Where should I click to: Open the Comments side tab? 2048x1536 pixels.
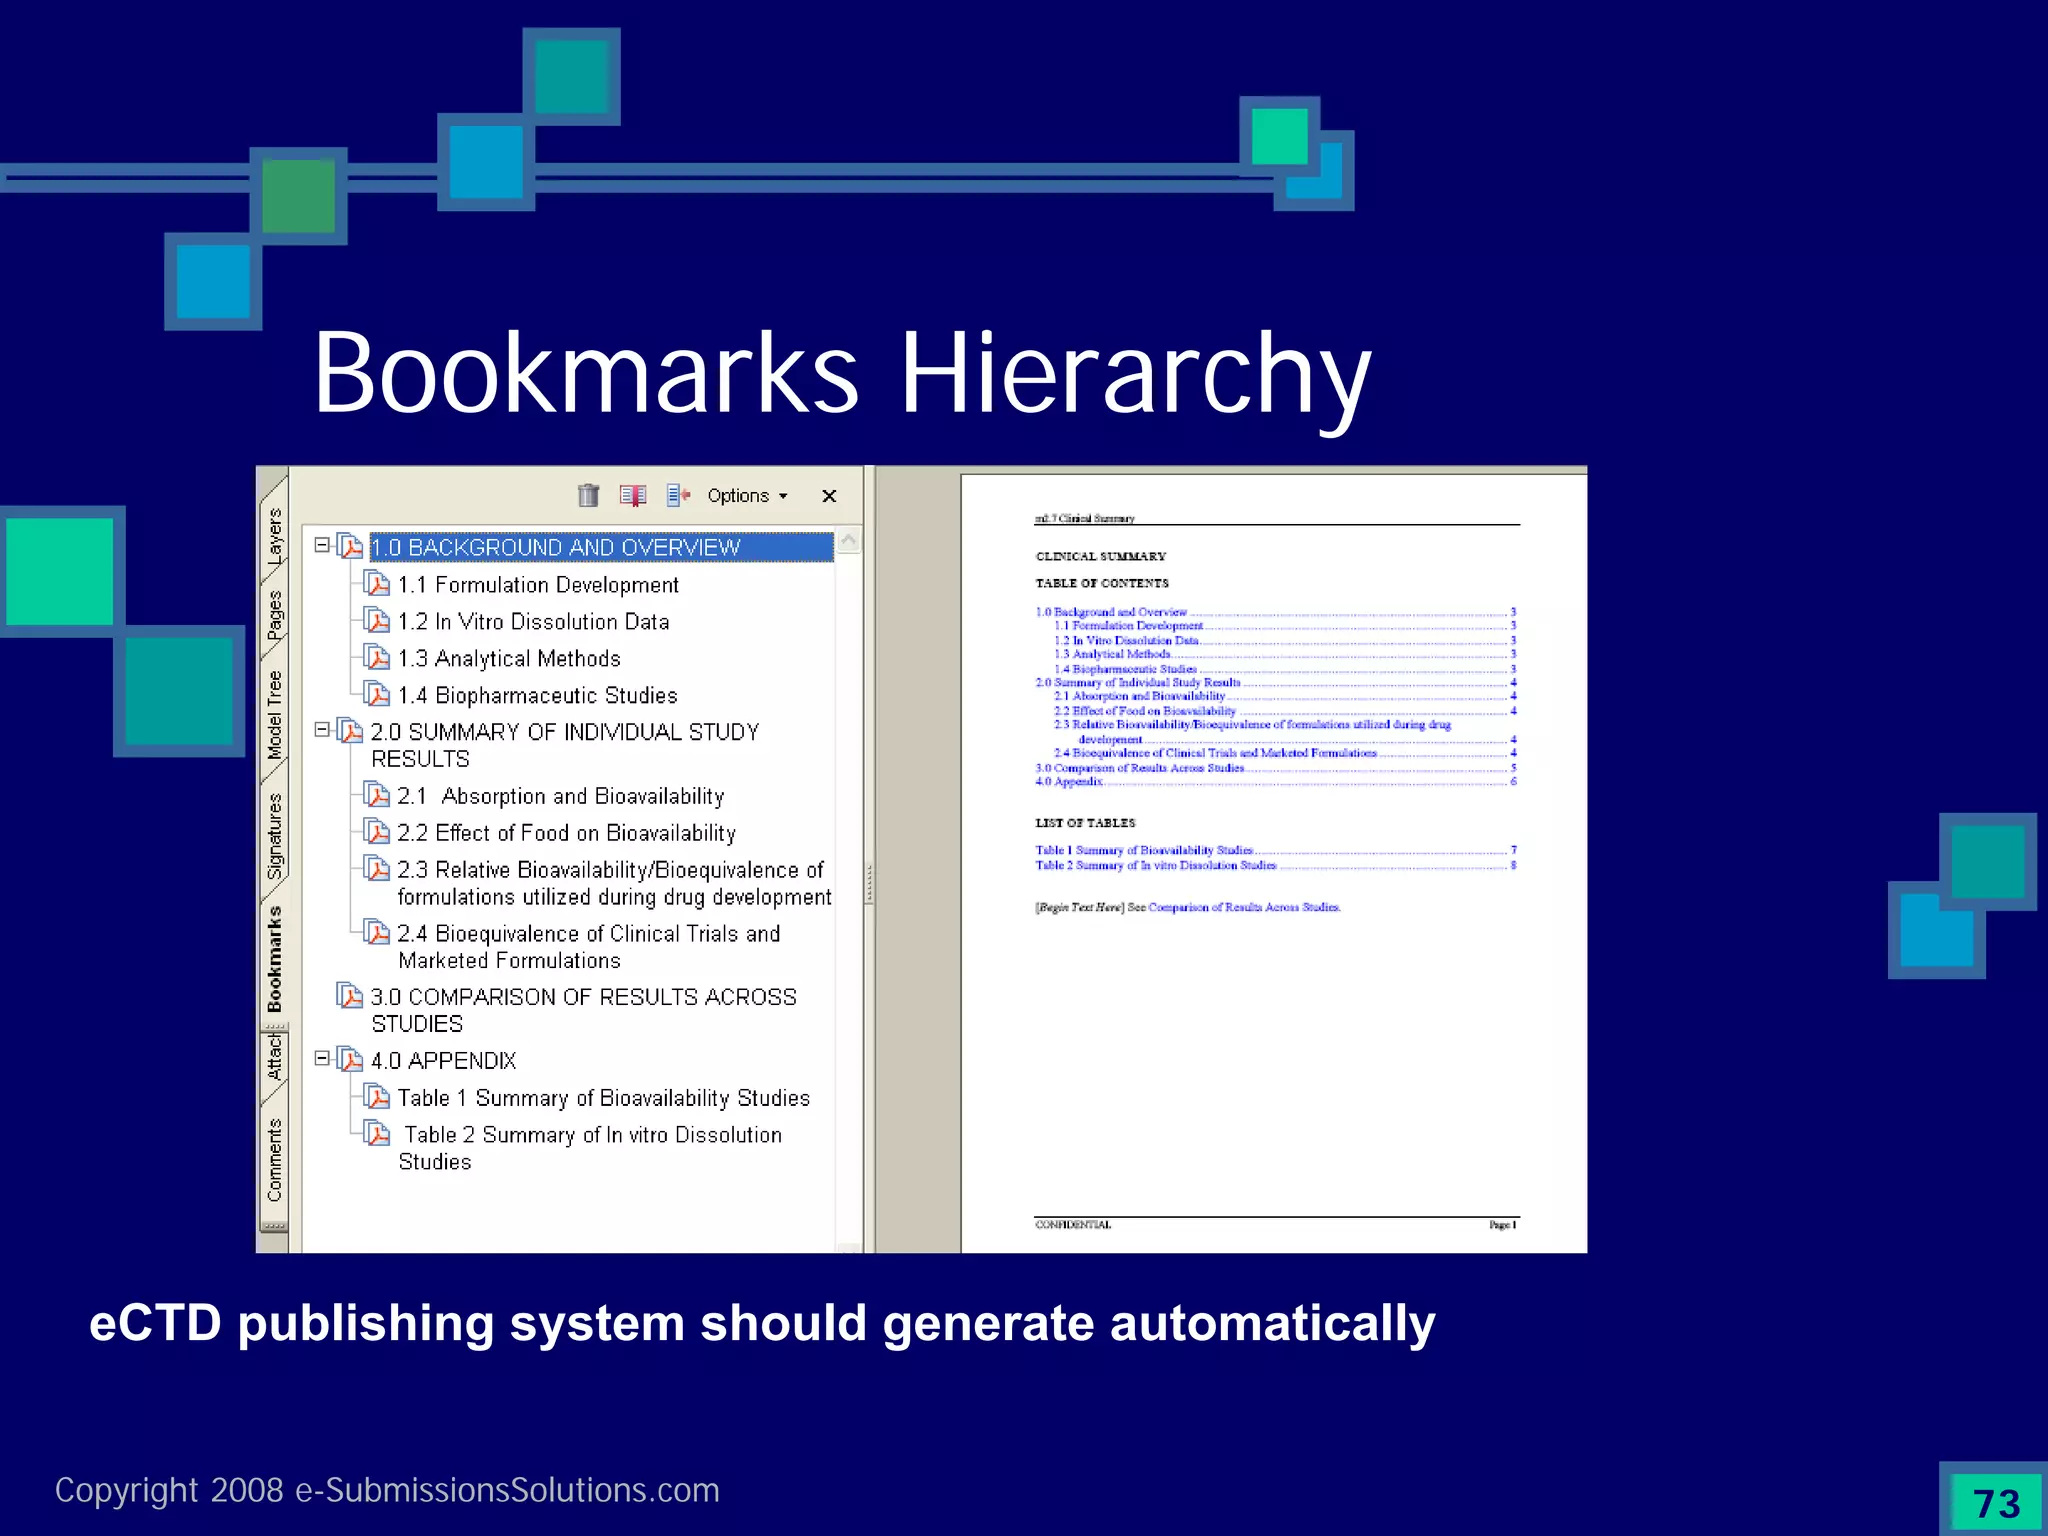274,1160
